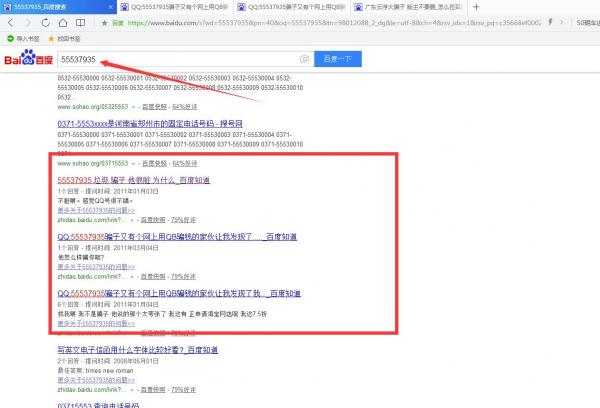Click 百度快照 beside www.sohao.org/03715553
The height and width of the screenshot is (408, 600).
tap(155, 163)
